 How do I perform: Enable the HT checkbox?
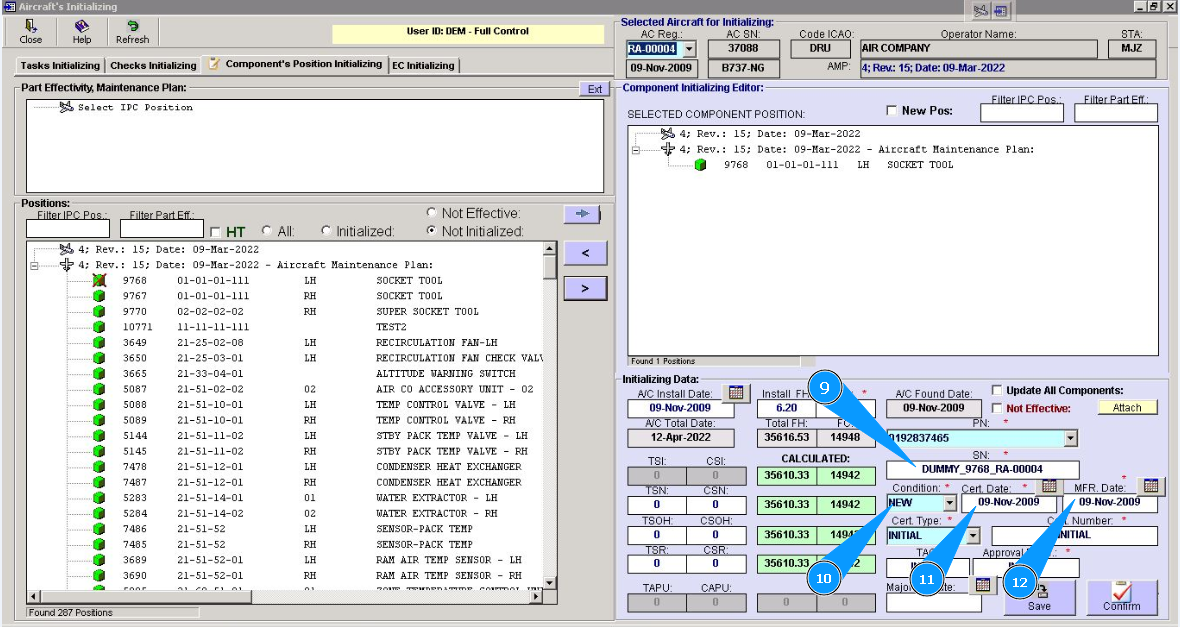point(216,232)
